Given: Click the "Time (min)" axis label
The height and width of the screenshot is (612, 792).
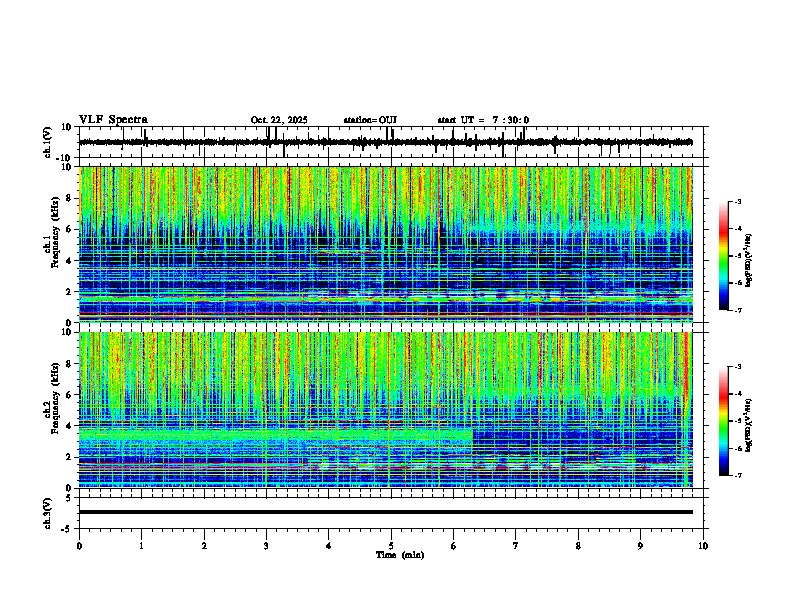Looking at the screenshot, I should [400, 555].
